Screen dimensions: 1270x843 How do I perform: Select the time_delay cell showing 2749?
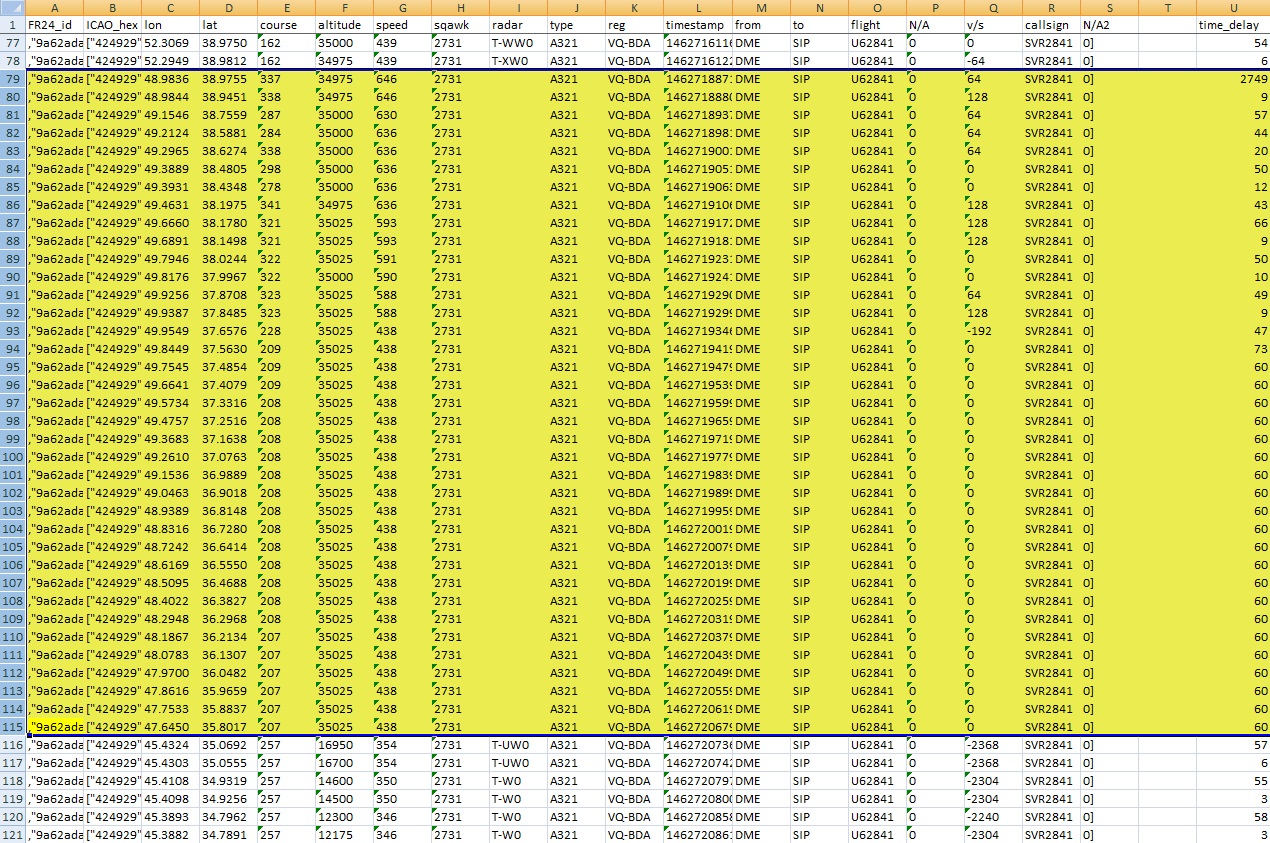[x=1232, y=79]
